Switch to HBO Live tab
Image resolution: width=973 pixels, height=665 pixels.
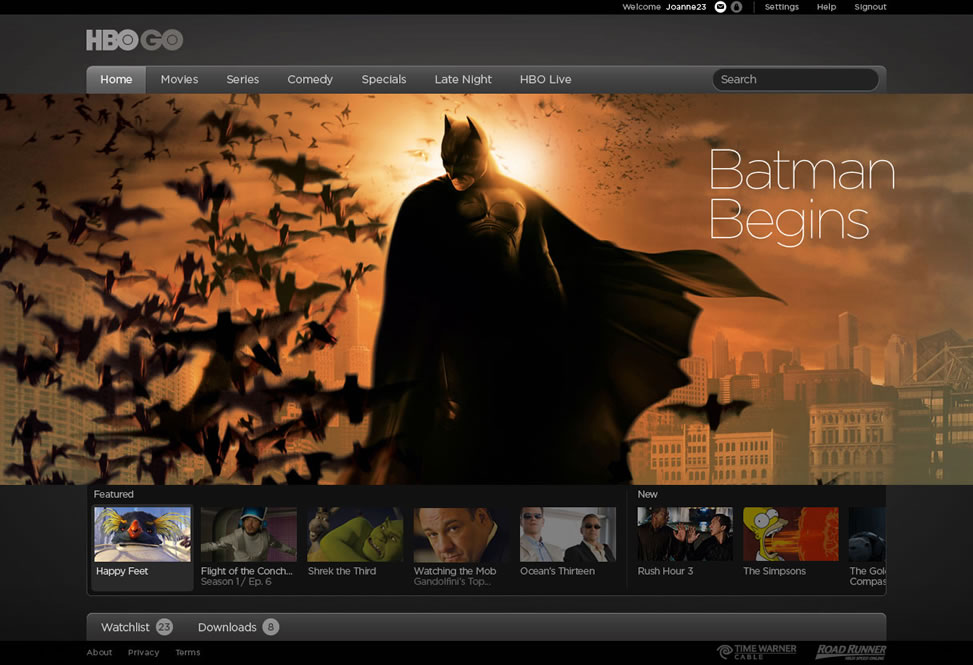(x=545, y=80)
